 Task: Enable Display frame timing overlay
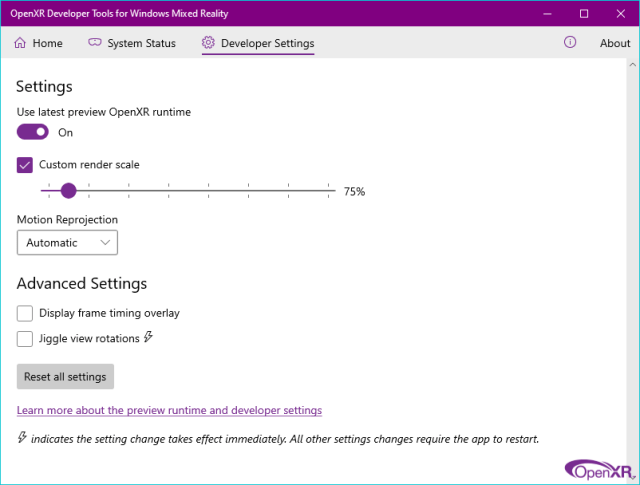(x=25, y=314)
